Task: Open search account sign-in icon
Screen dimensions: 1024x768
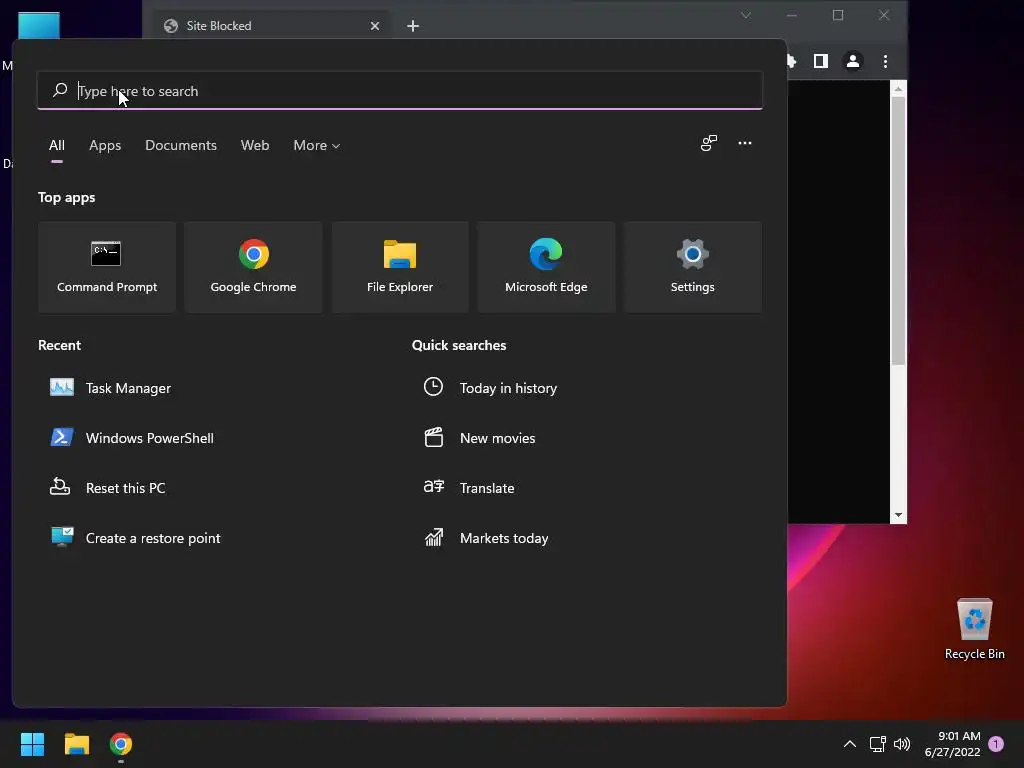Action: (709, 143)
